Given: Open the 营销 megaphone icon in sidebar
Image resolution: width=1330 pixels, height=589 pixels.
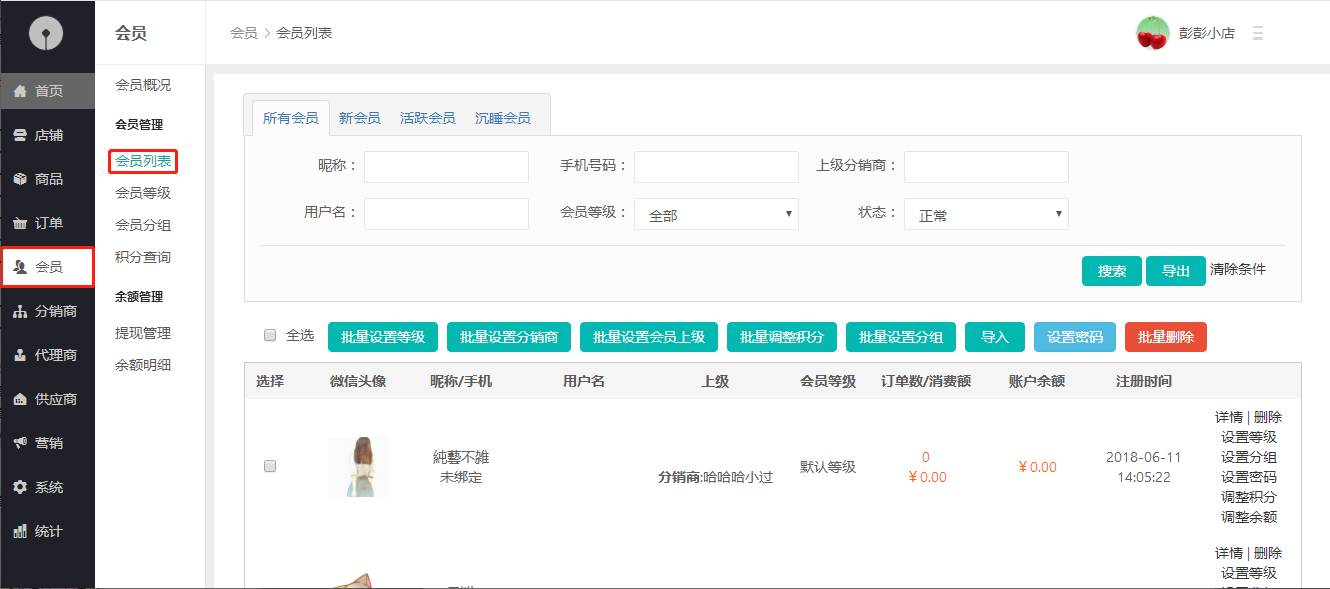Looking at the screenshot, I should pos(20,443).
